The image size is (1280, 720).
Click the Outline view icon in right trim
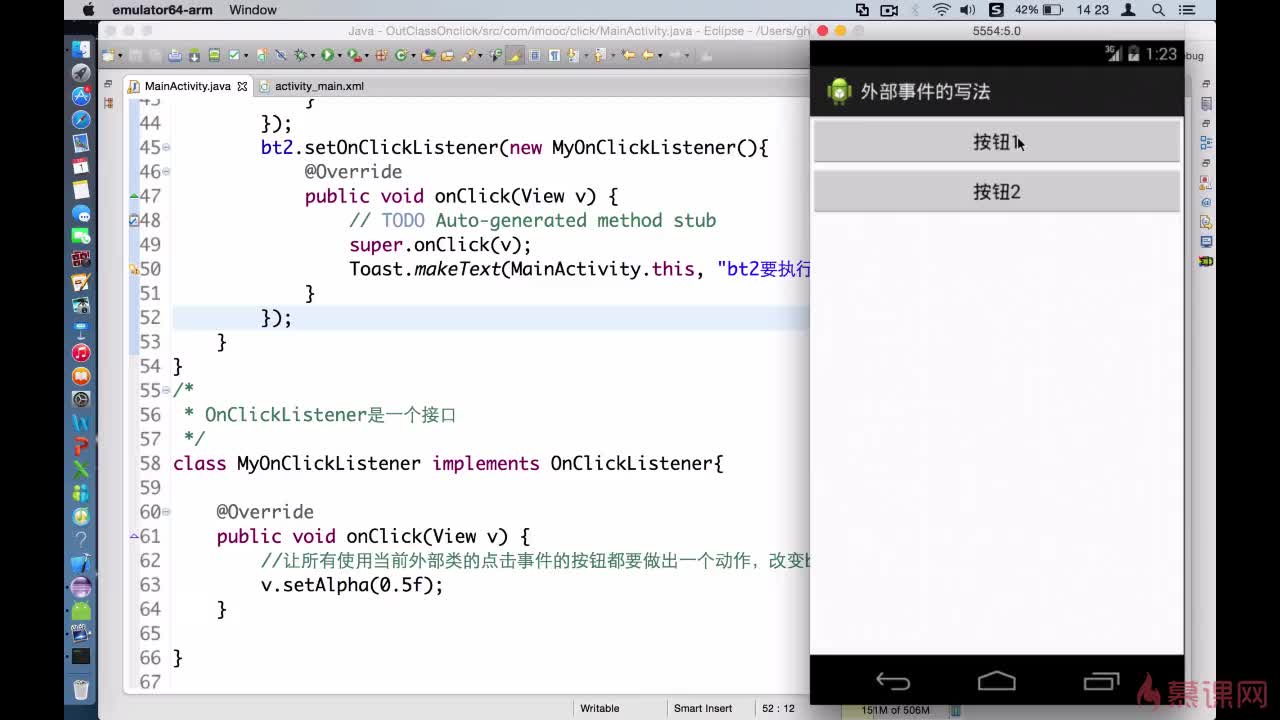coord(1206,142)
